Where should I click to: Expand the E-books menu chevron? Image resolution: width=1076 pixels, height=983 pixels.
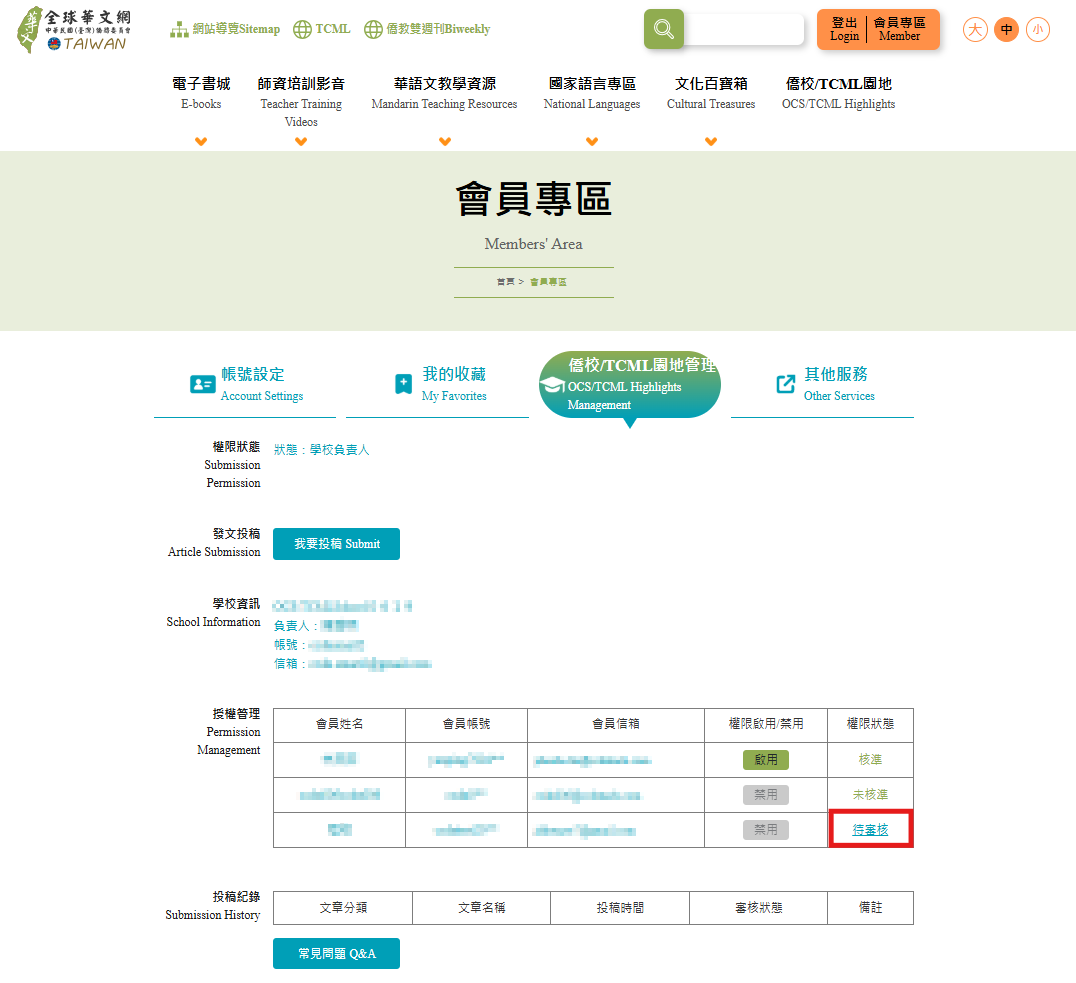(x=201, y=141)
